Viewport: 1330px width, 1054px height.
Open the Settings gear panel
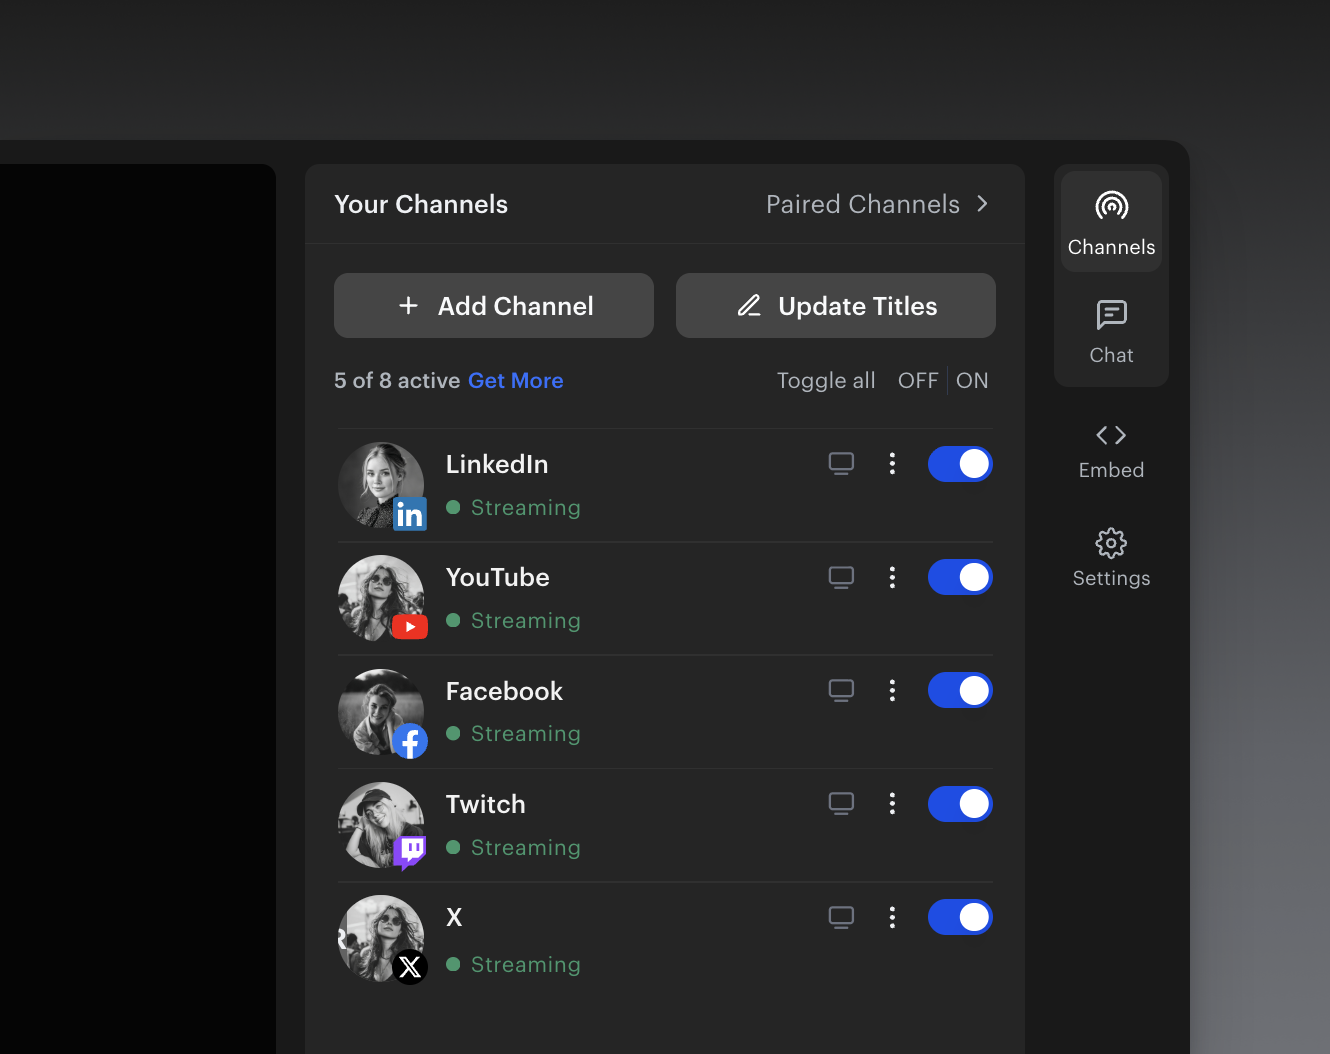pyautogui.click(x=1111, y=557)
